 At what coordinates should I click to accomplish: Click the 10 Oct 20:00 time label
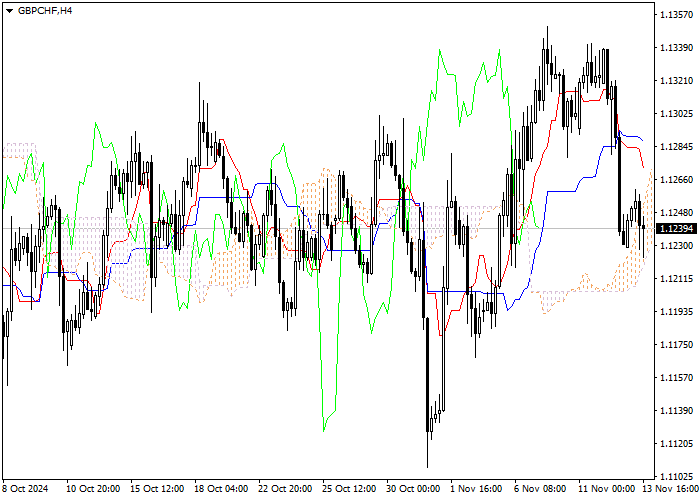(x=93, y=489)
